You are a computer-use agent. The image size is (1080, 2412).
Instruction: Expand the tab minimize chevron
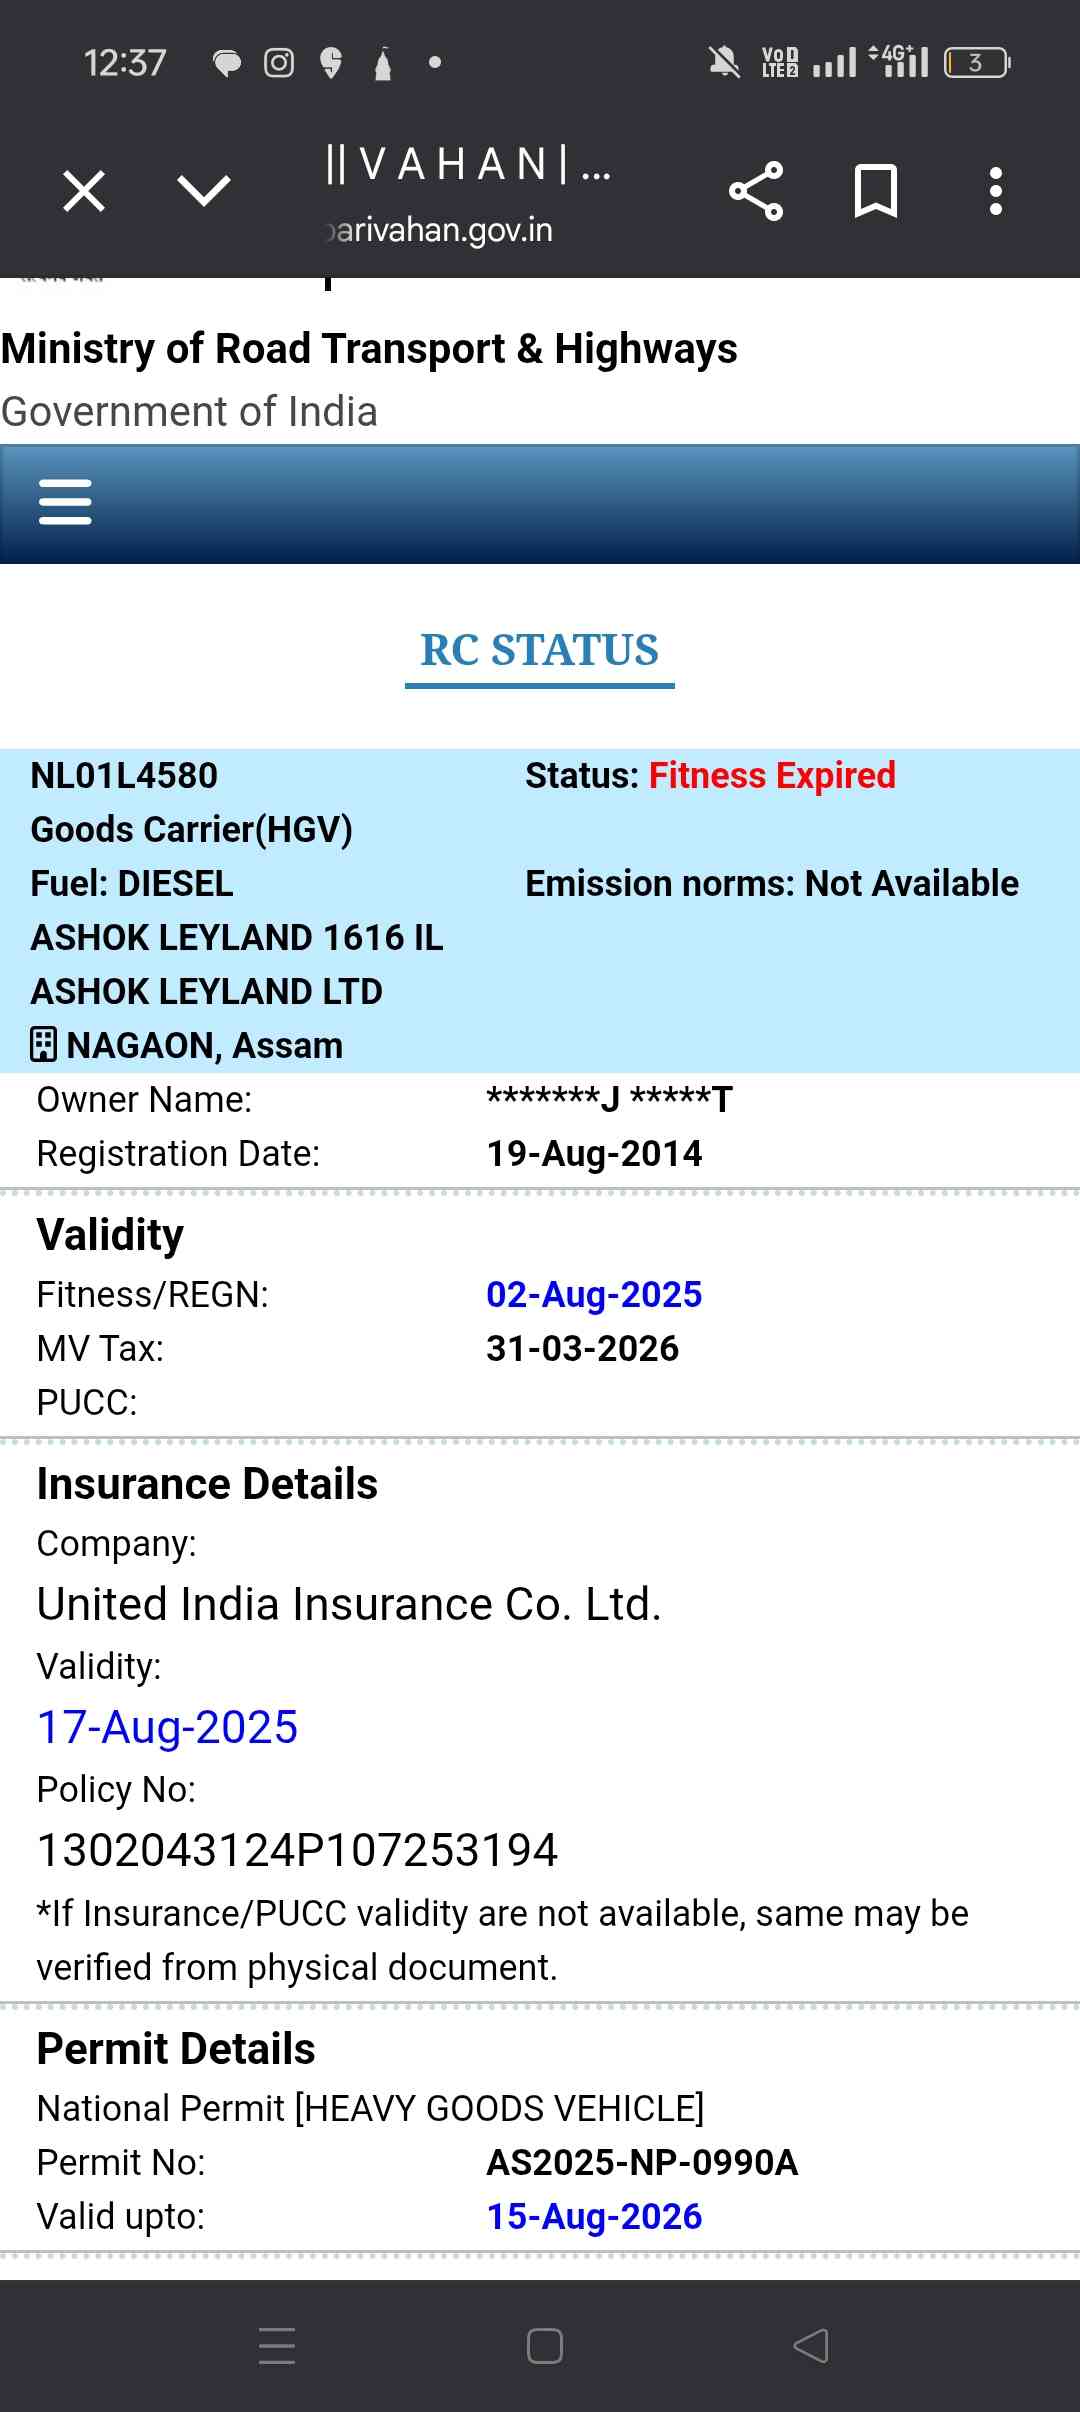click(x=204, y=191)
